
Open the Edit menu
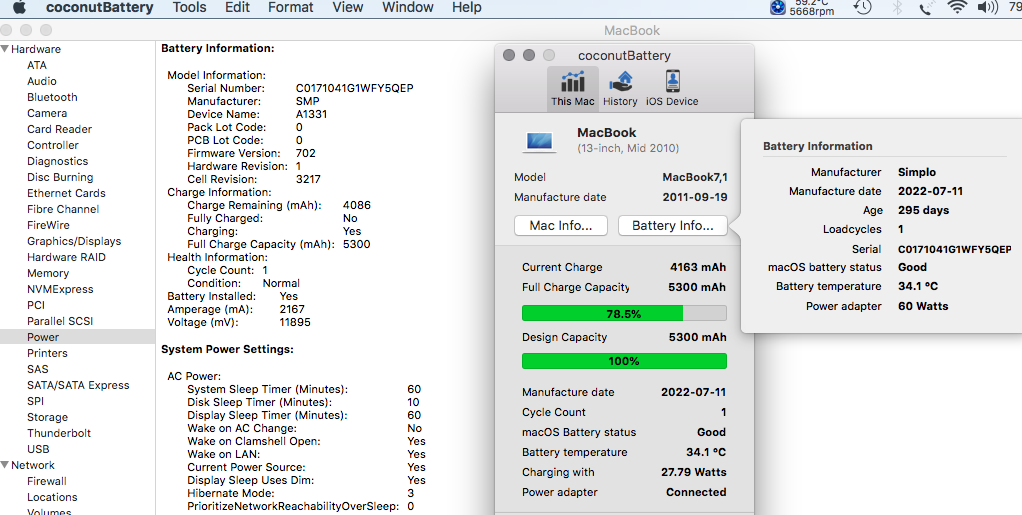click(x=237, y=7)
